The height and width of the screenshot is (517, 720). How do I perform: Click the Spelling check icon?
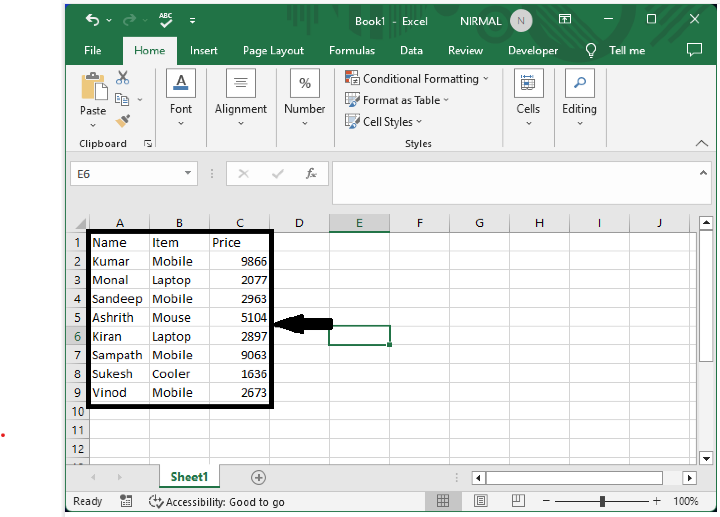164,20
